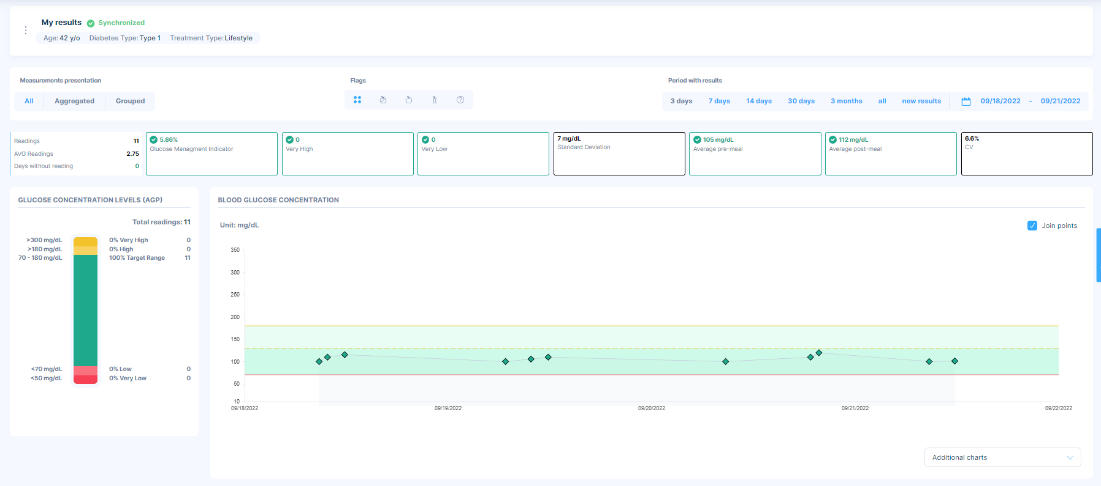Screen dimensions: 1101x486
Task: Click the yellow Very High bar segment
Action: (x=86, y=241)
